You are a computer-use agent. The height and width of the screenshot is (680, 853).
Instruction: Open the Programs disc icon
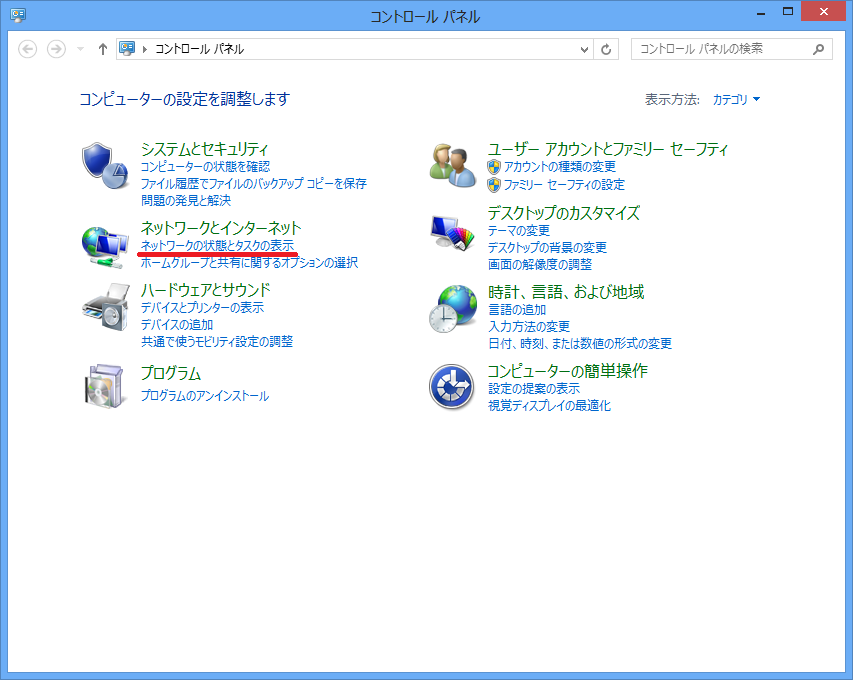(104, 386)
